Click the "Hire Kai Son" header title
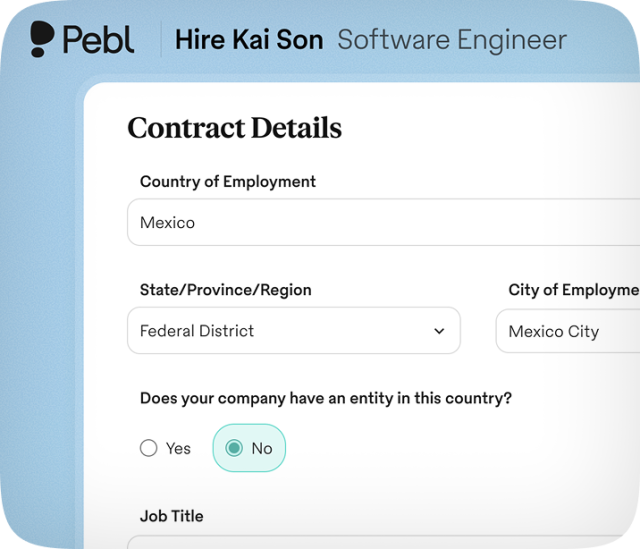This screenshot has width=640, height=549. click(249, 40)
